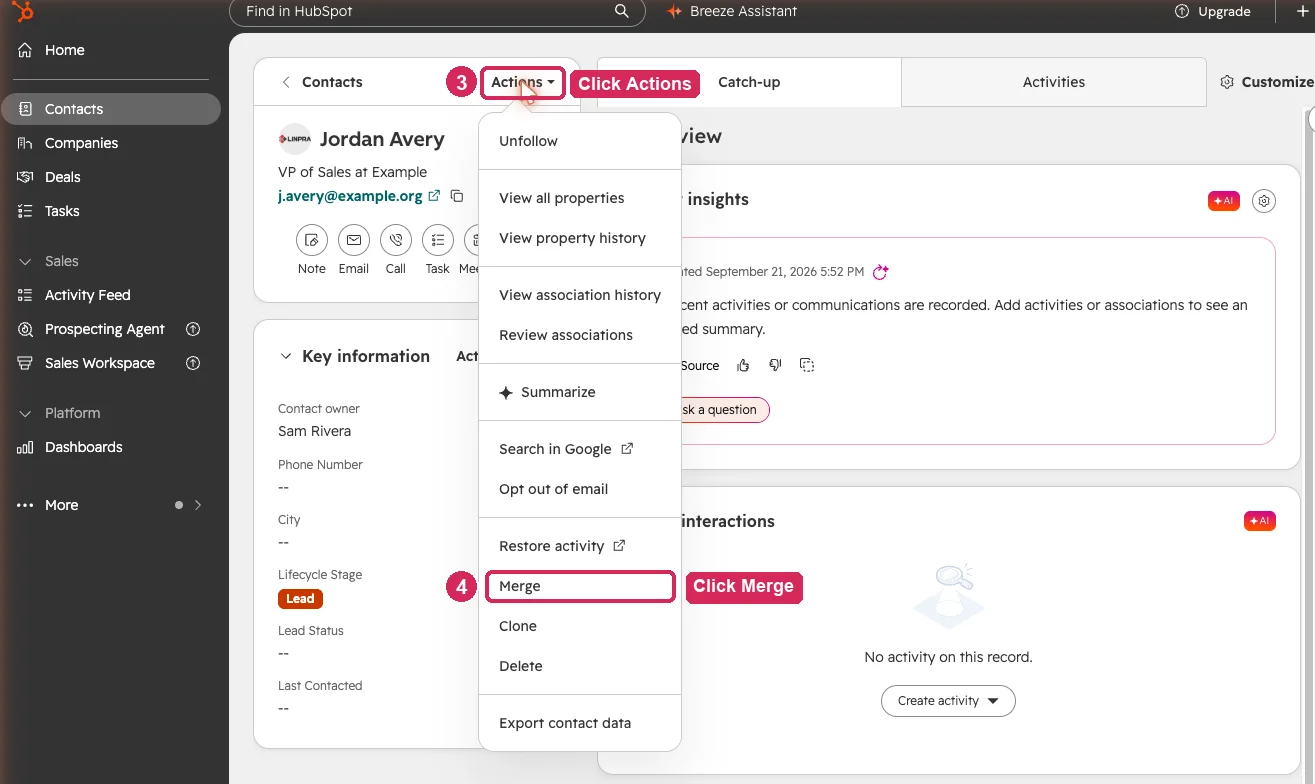1315x784 pixels.
Task: Click the insights AI badge
Action: click(1224, 201)
